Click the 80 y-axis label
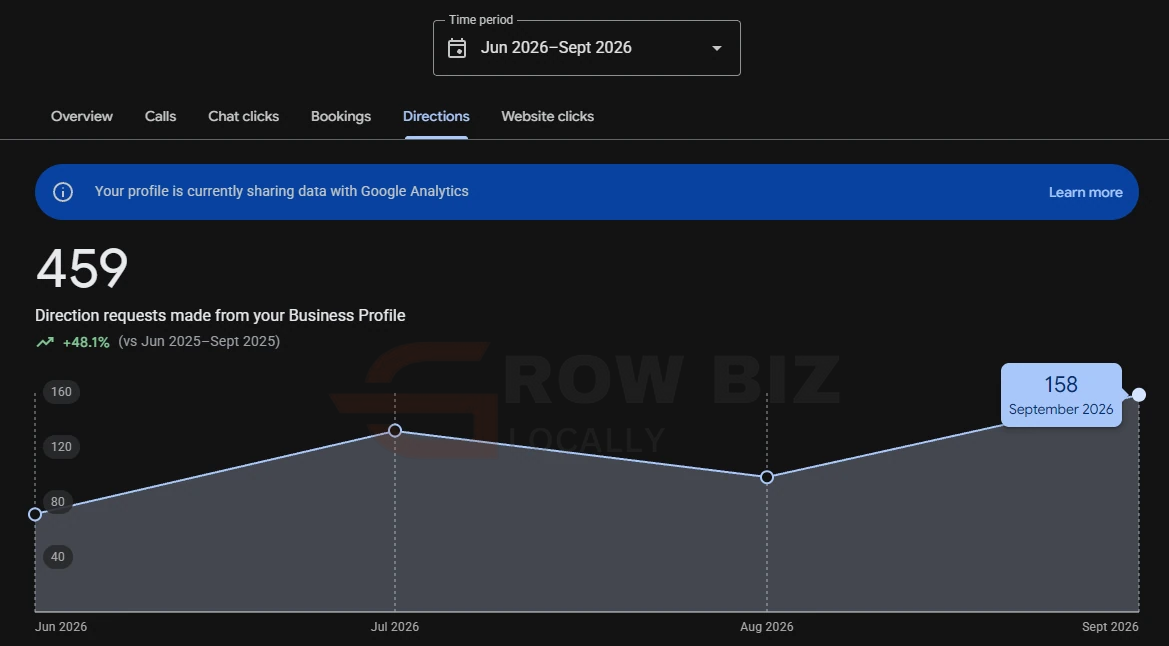 57,502
